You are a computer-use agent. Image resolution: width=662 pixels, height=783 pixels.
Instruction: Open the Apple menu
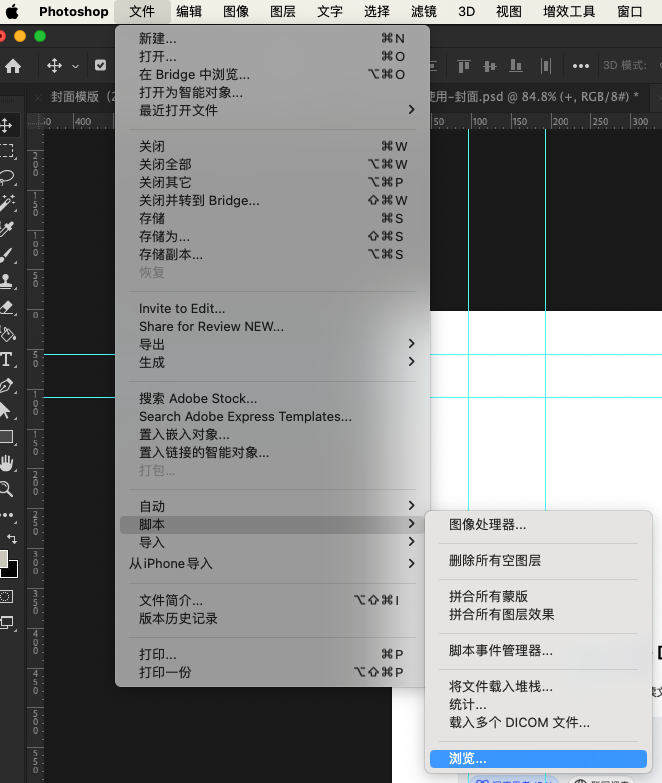(x=12, y=11)
